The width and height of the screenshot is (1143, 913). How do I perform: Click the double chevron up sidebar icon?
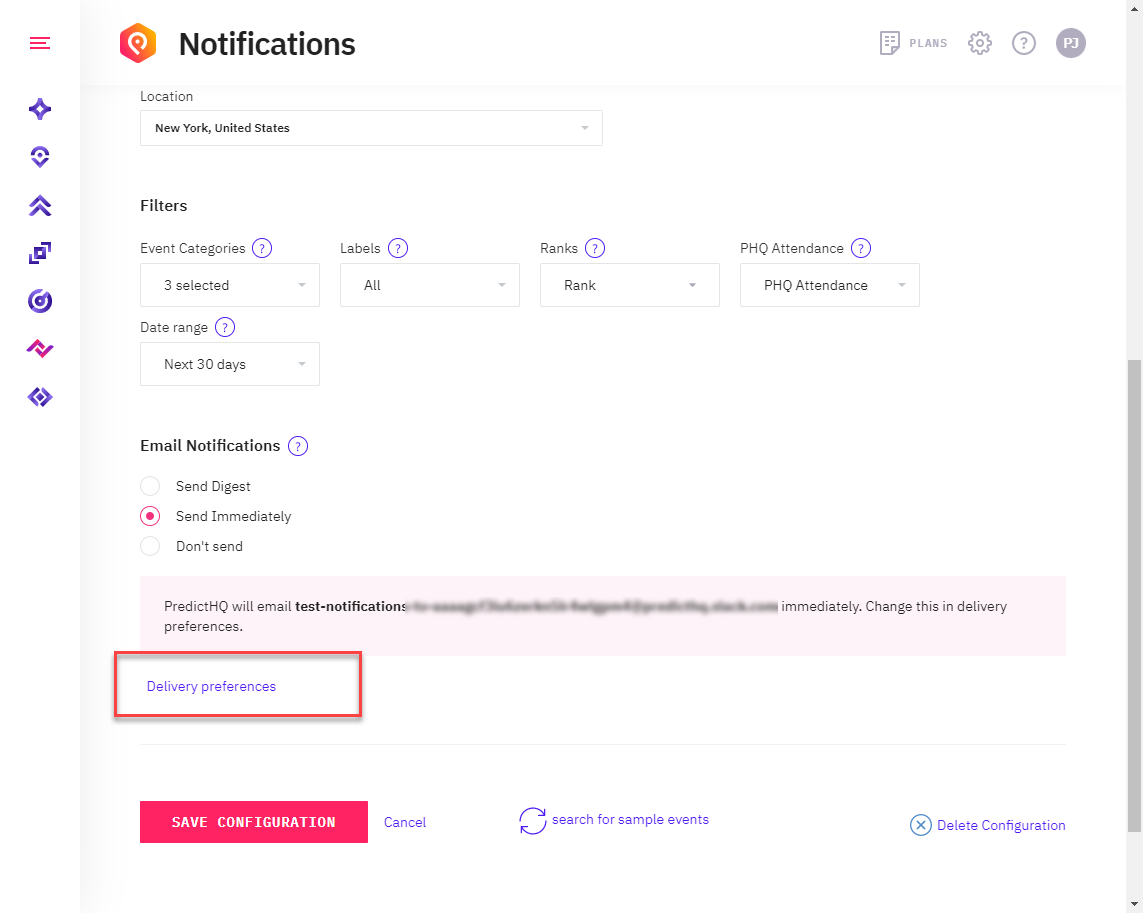[40, 205]
